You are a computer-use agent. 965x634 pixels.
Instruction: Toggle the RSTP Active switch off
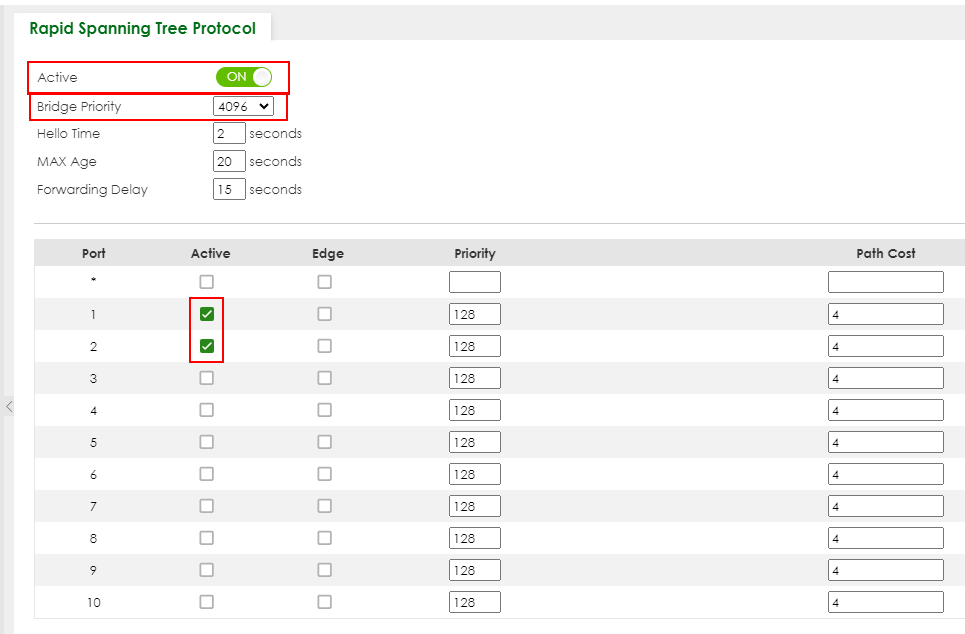(244, 77)
